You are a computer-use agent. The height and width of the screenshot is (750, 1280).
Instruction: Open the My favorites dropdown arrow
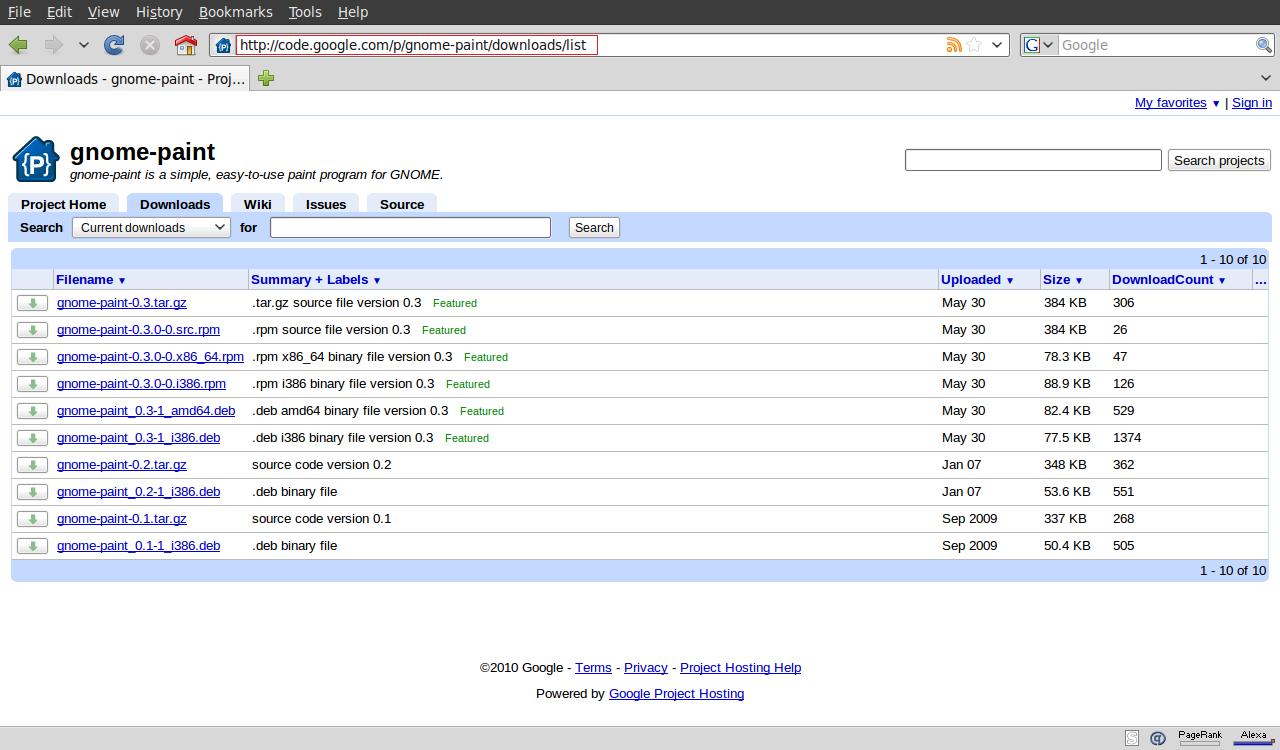click(x=1216, y=104)
